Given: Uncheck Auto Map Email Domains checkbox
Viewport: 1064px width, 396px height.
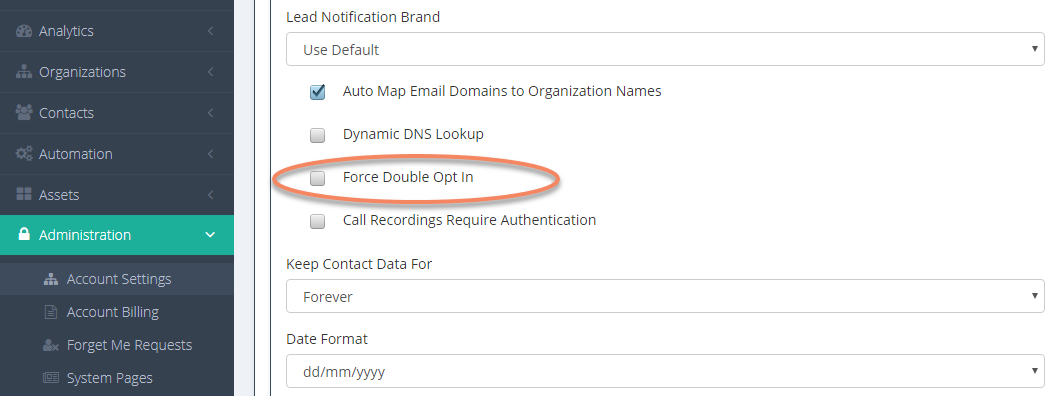Looking at the screenshot, I should 318,92.
